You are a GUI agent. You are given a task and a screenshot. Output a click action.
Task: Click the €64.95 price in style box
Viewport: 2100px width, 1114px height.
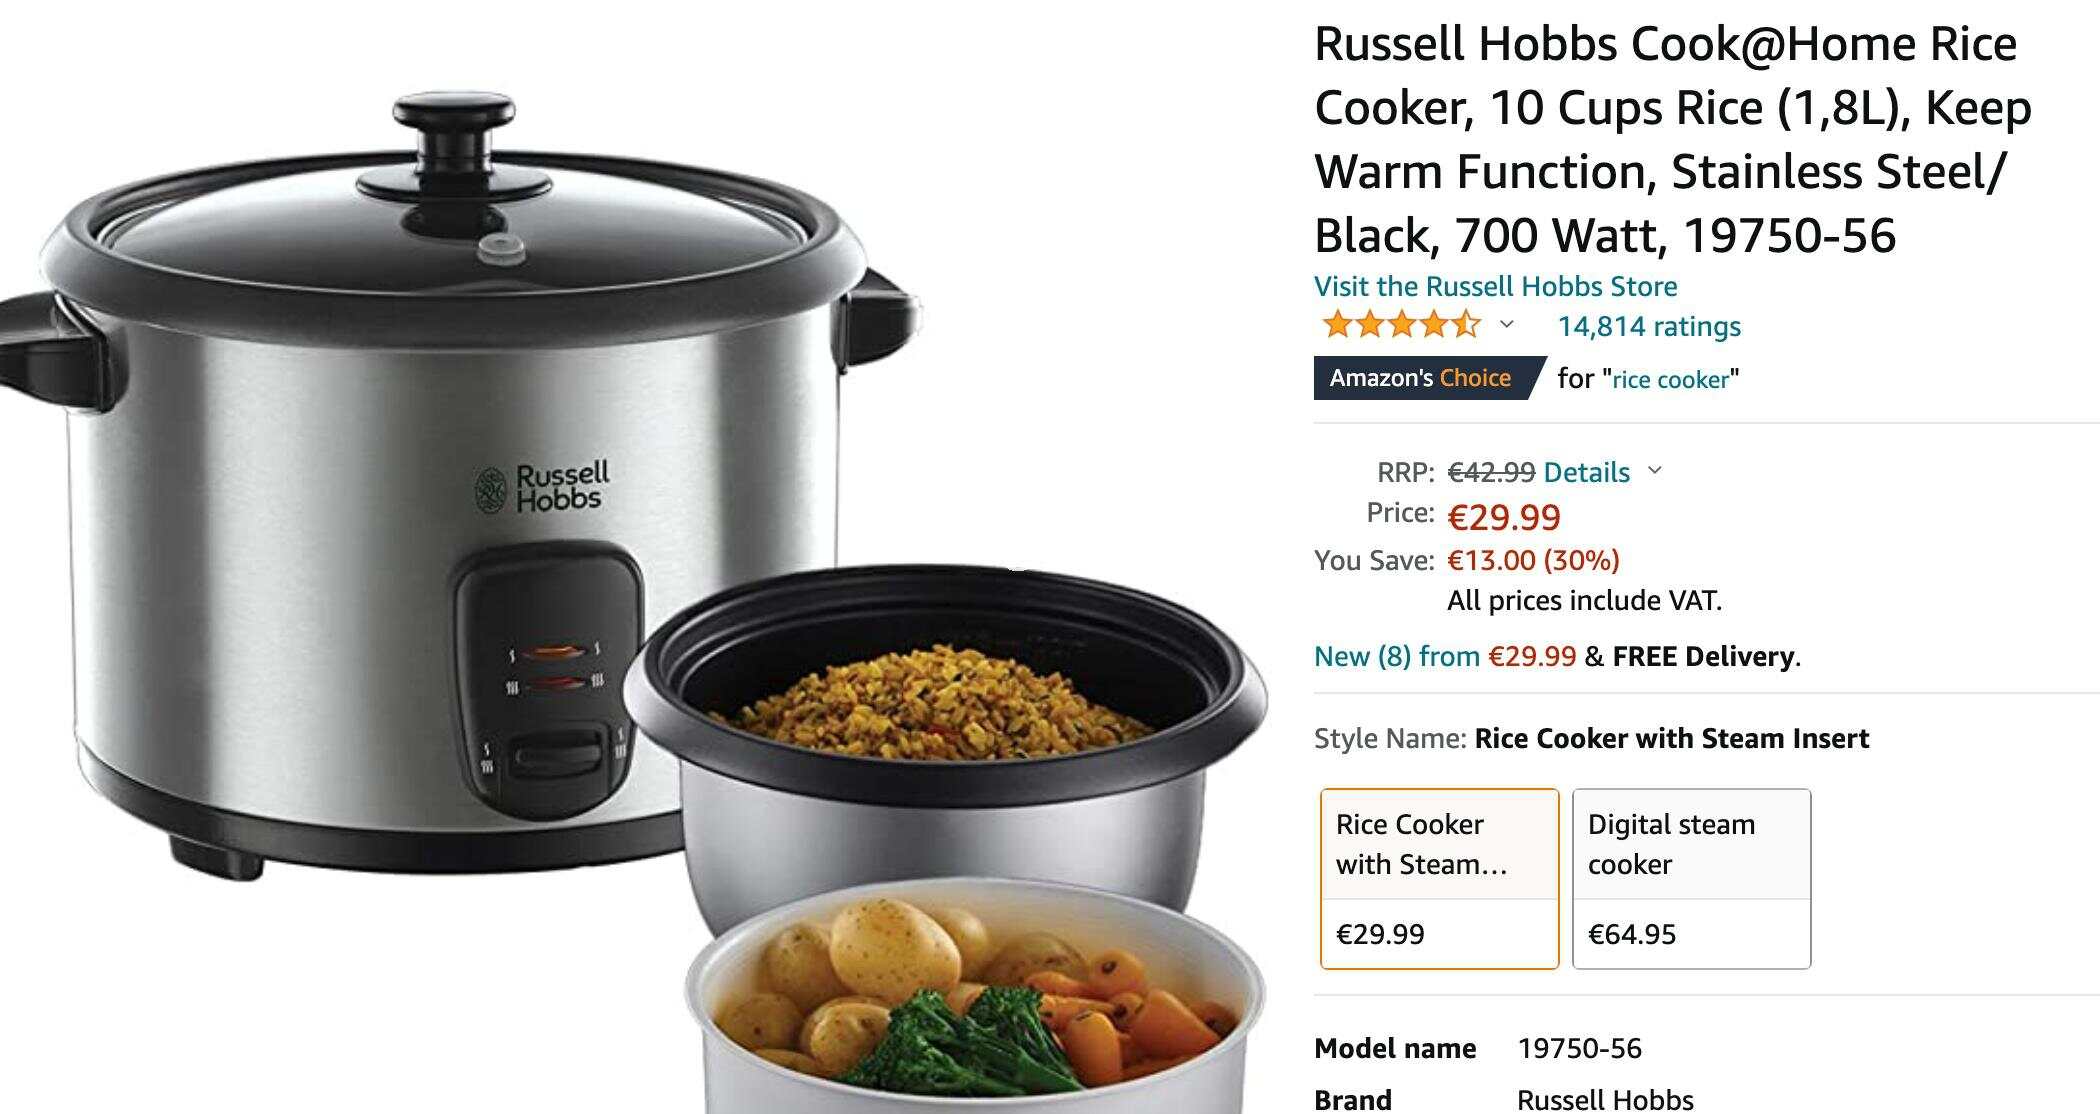click(1632, 934)
